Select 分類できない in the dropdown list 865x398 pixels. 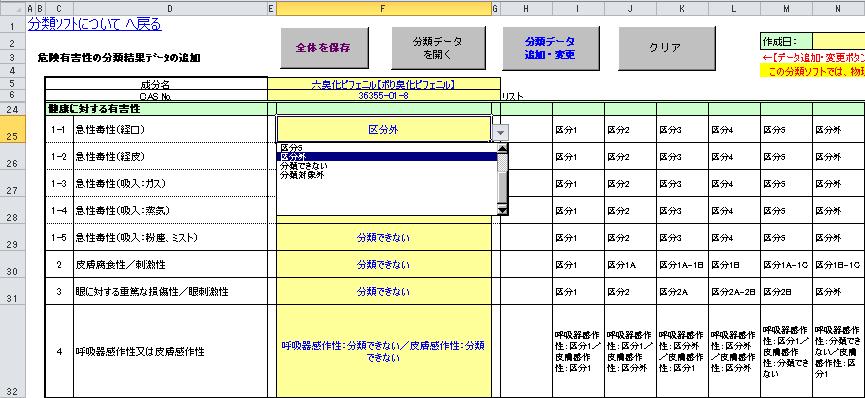(303, 166)
